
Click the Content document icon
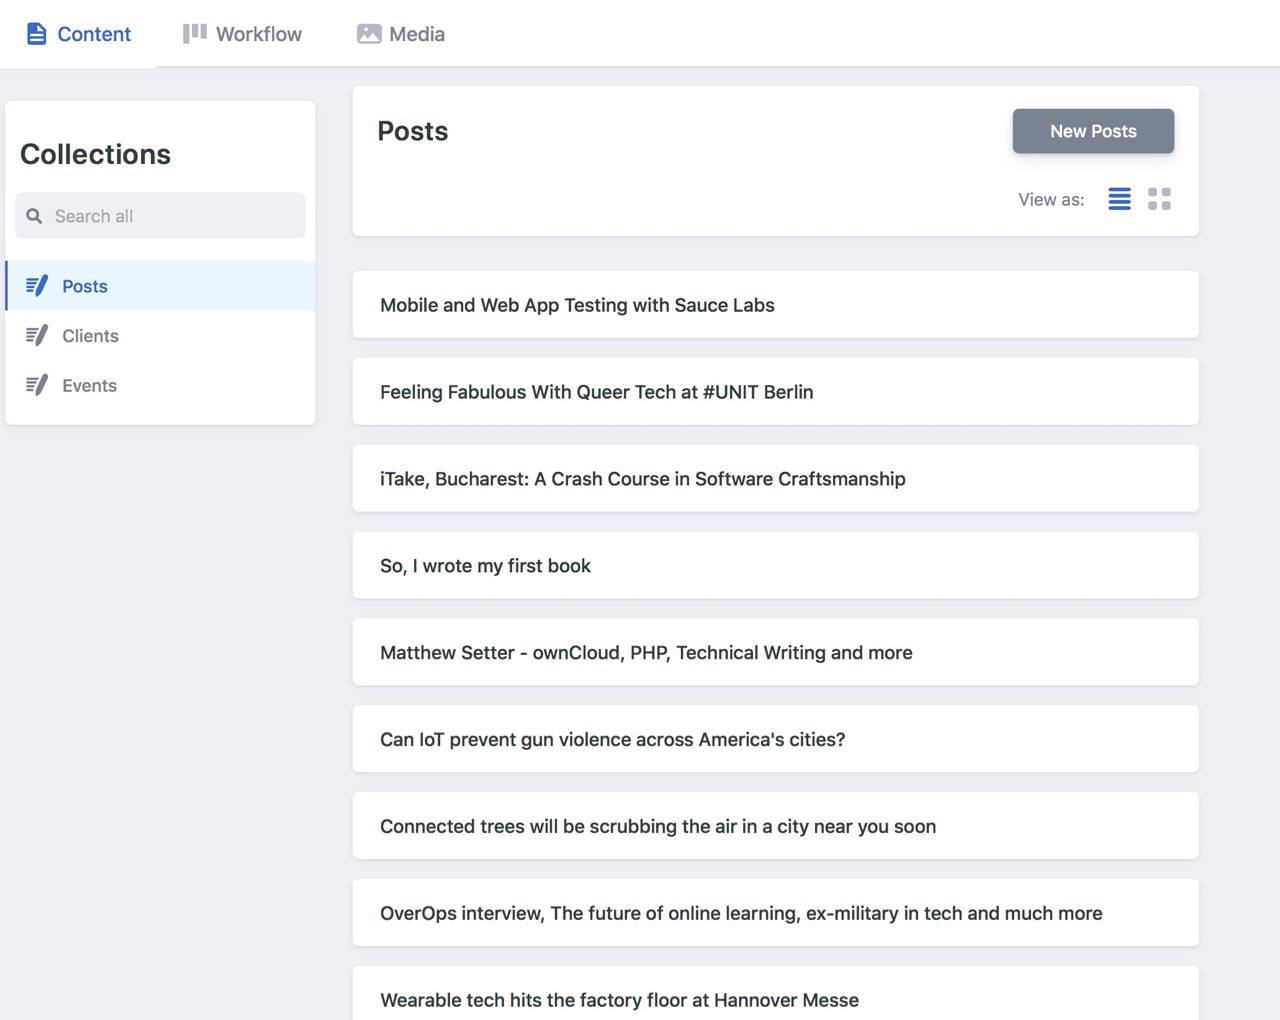click(37, 34)
